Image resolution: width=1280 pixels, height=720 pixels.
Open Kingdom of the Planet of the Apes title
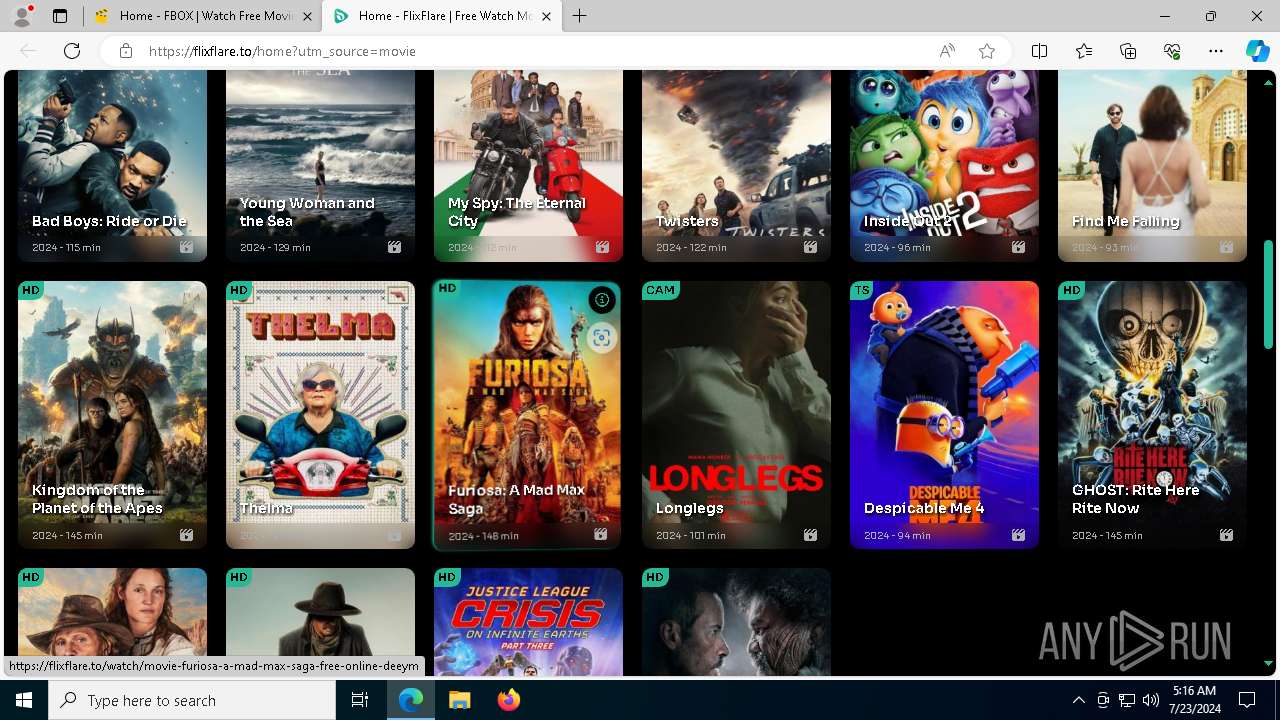[x=97, y=499]
